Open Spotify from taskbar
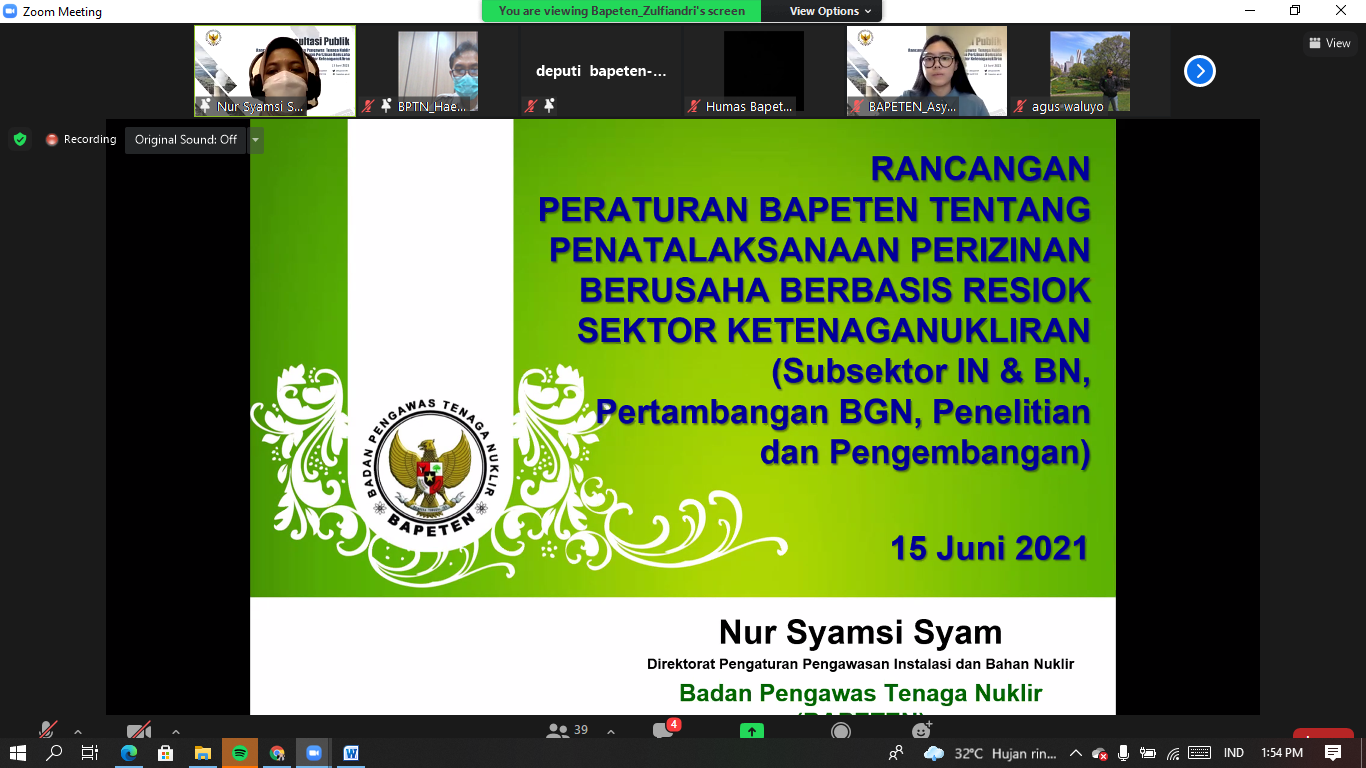The width and height of the screenshot is (1366, 768). click(240, 753)
